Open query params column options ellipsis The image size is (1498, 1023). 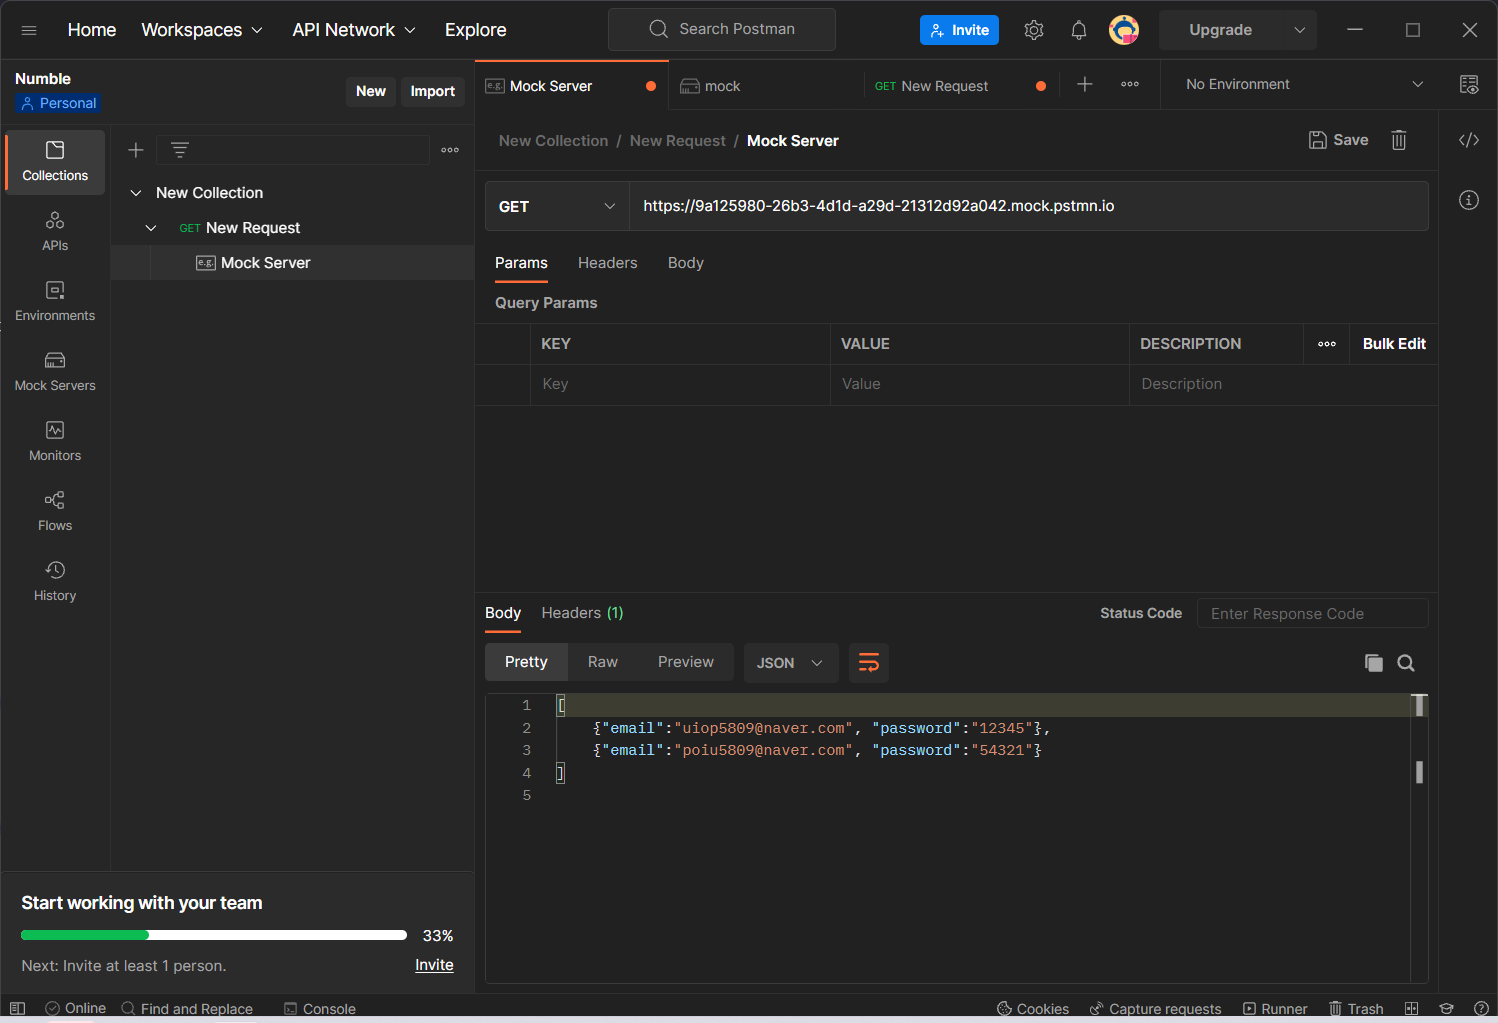tap(1327, 344)
